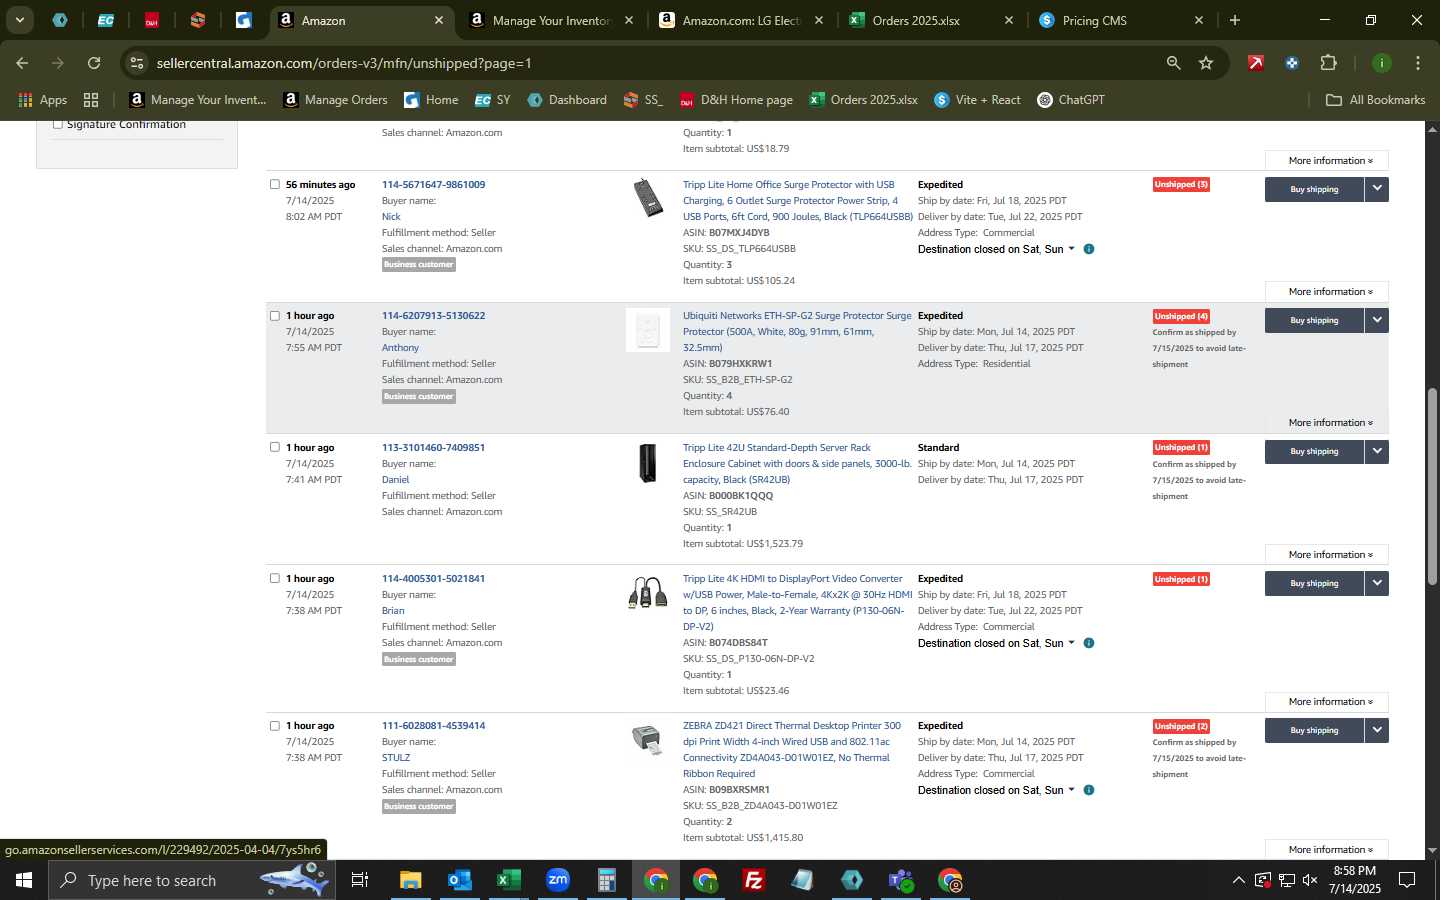Expand Buy shipping dropdown for order 114-5671647-9861009
This screenshot has width=1440, height=900.
click(1377, 189)
